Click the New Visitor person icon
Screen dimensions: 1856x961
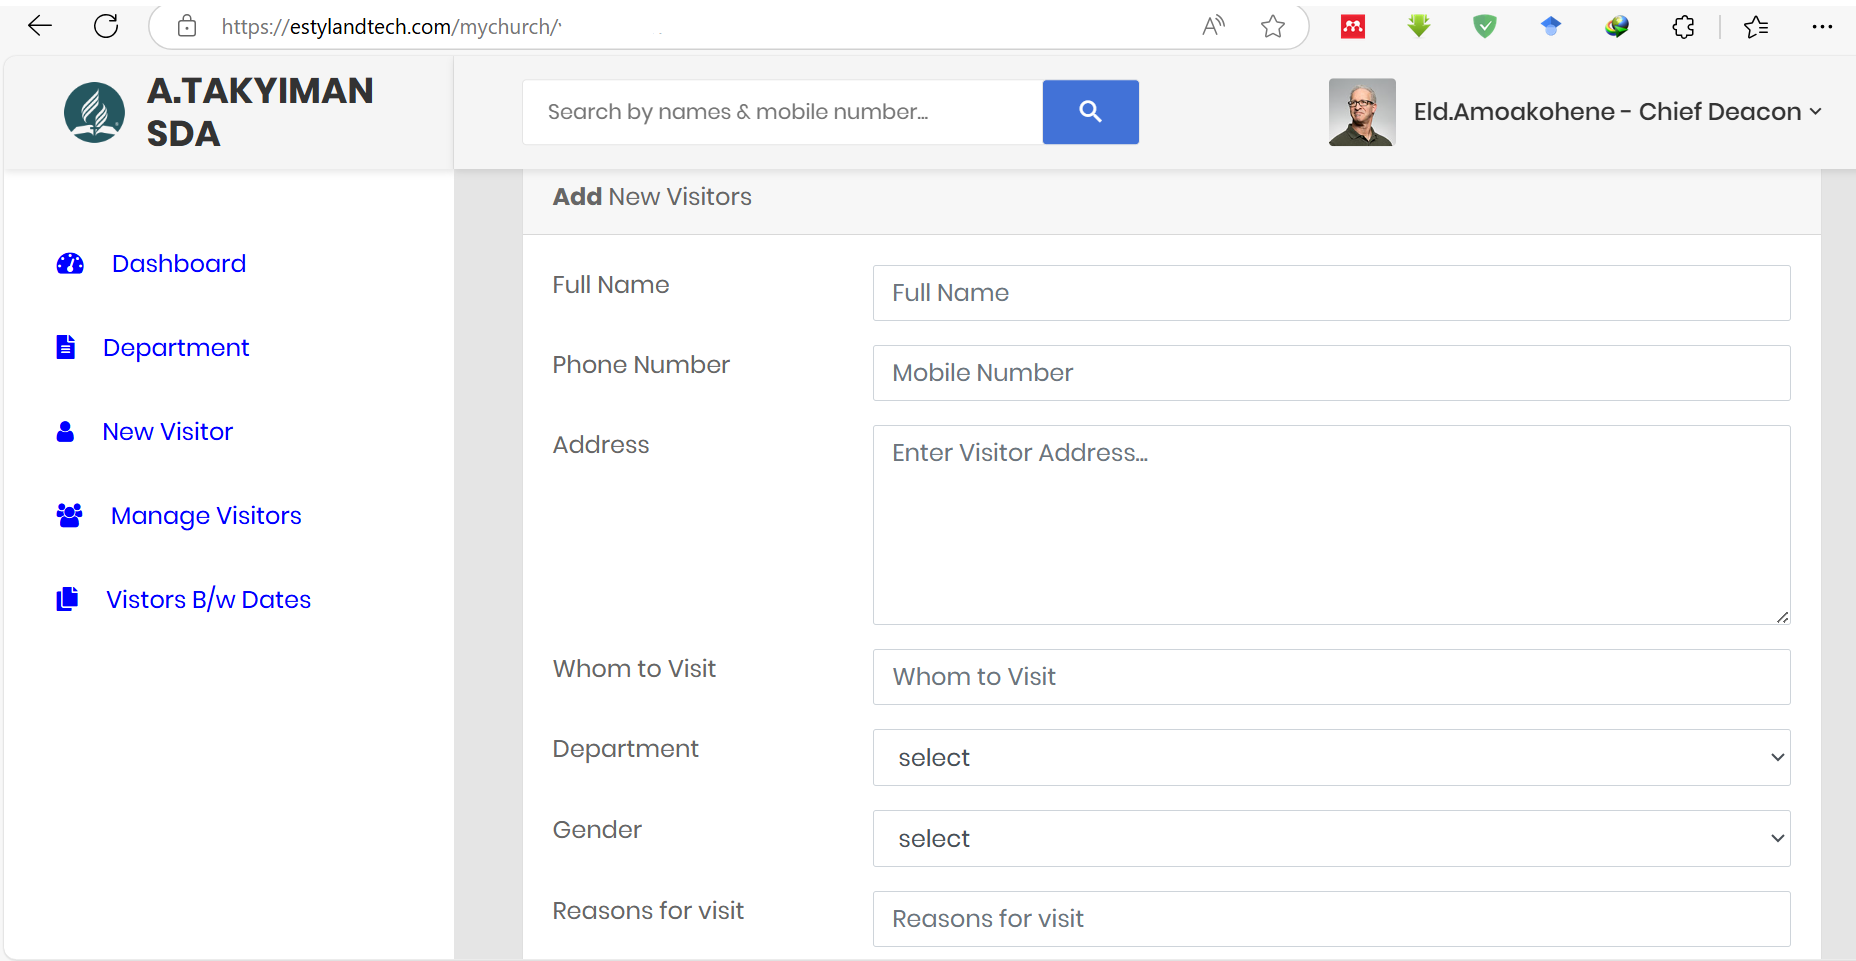66,432
